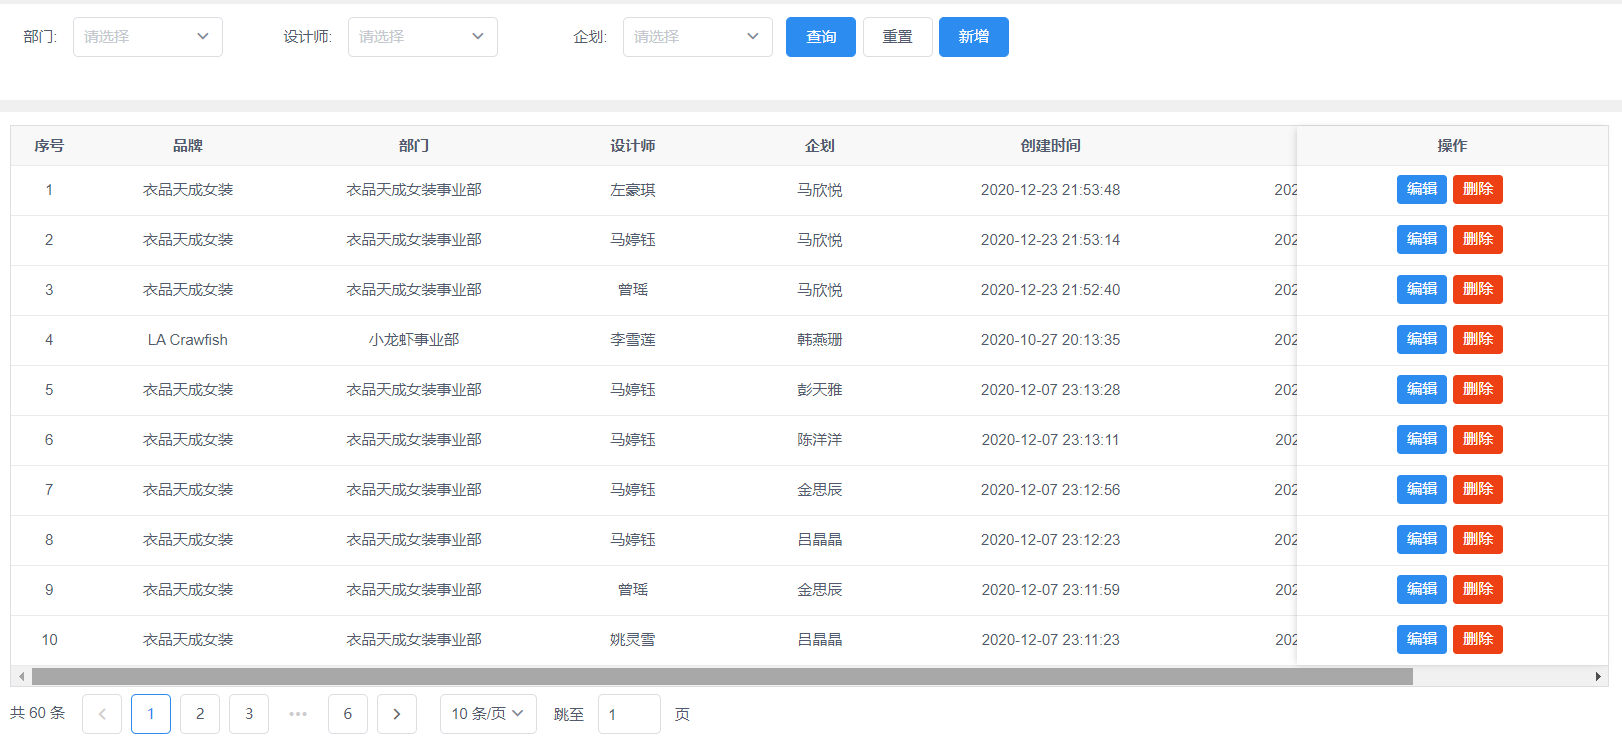Click the 跳至 page number input field
The image size is (1622, 742).
click(629, 714)
